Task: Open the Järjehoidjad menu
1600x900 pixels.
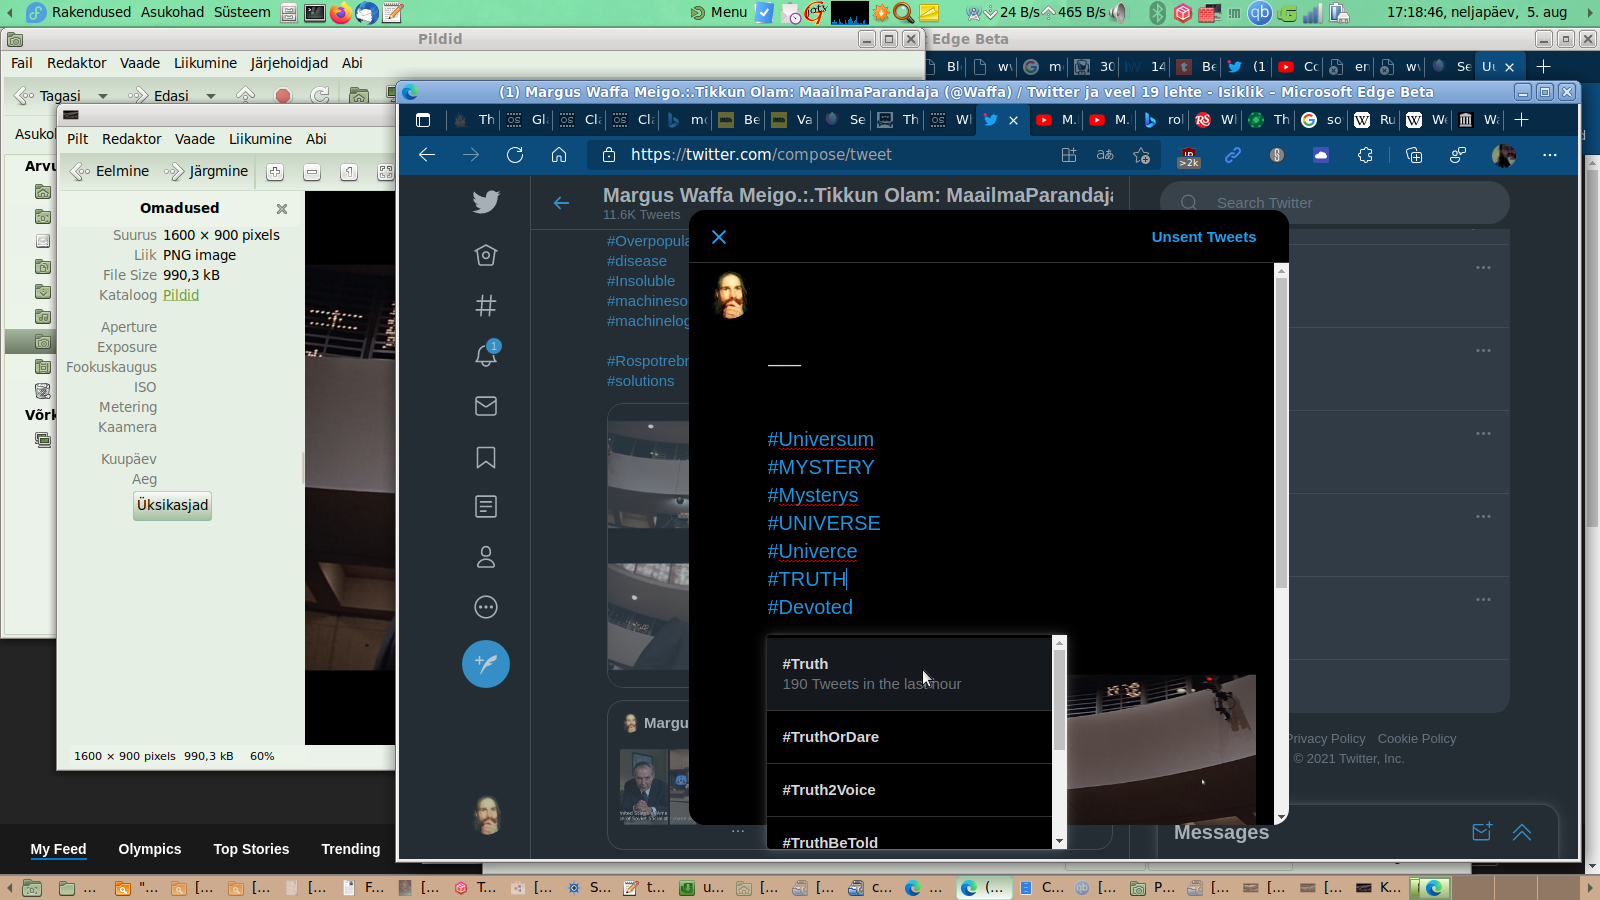Action: point(289,63)
